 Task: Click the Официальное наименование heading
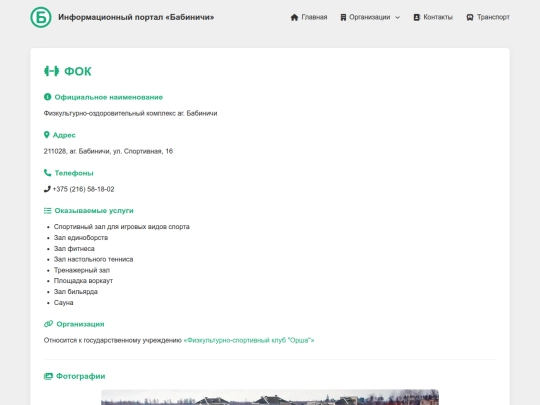[x=108, y=97]
